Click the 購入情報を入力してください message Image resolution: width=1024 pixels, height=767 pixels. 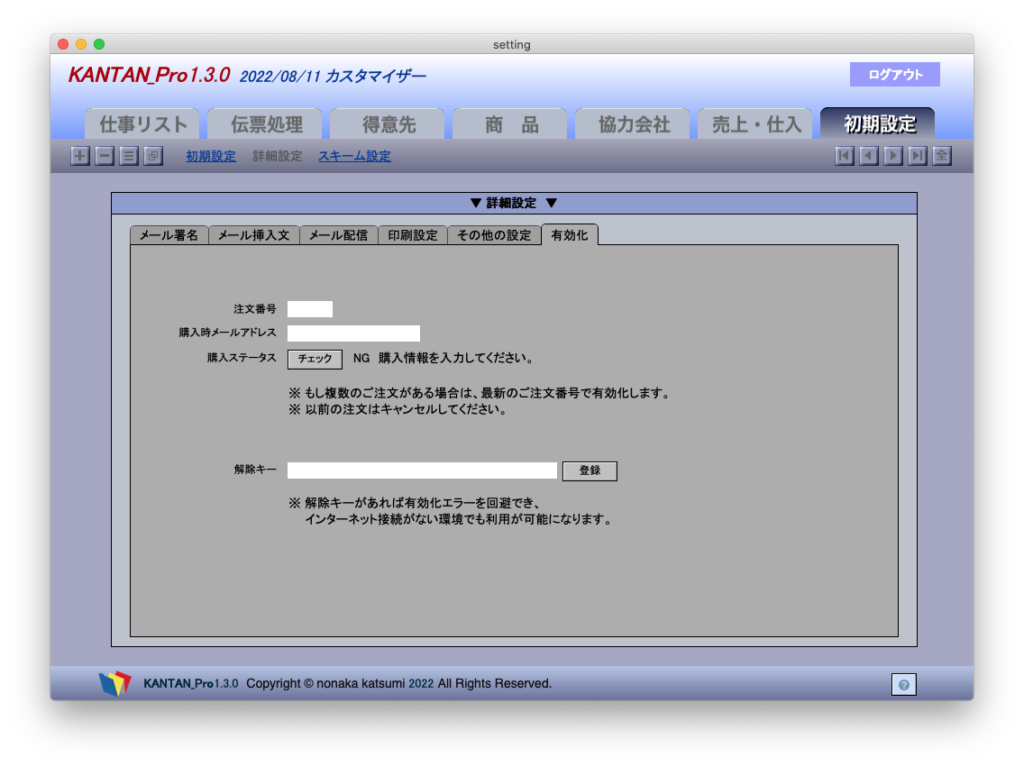click(x=456, y=358)
